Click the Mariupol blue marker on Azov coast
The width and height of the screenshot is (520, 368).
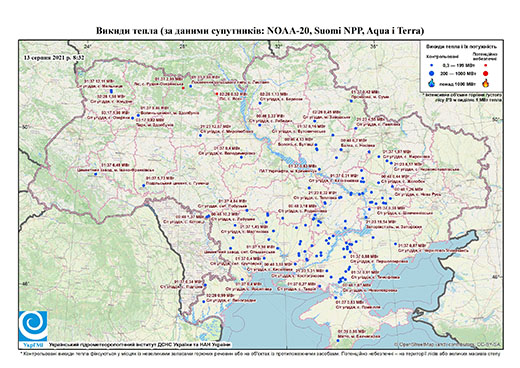[x=396, y=244]
